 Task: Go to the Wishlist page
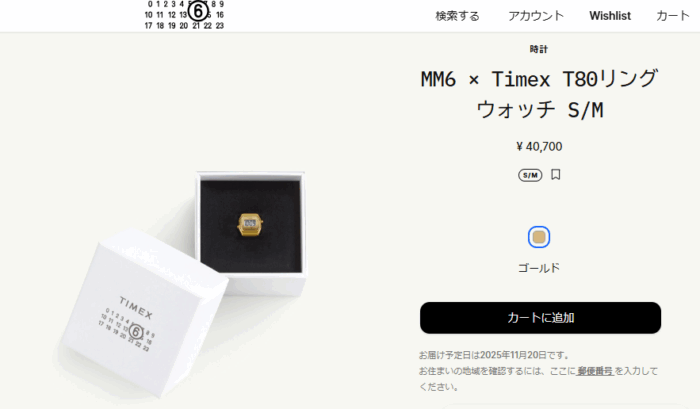(610, 16)
